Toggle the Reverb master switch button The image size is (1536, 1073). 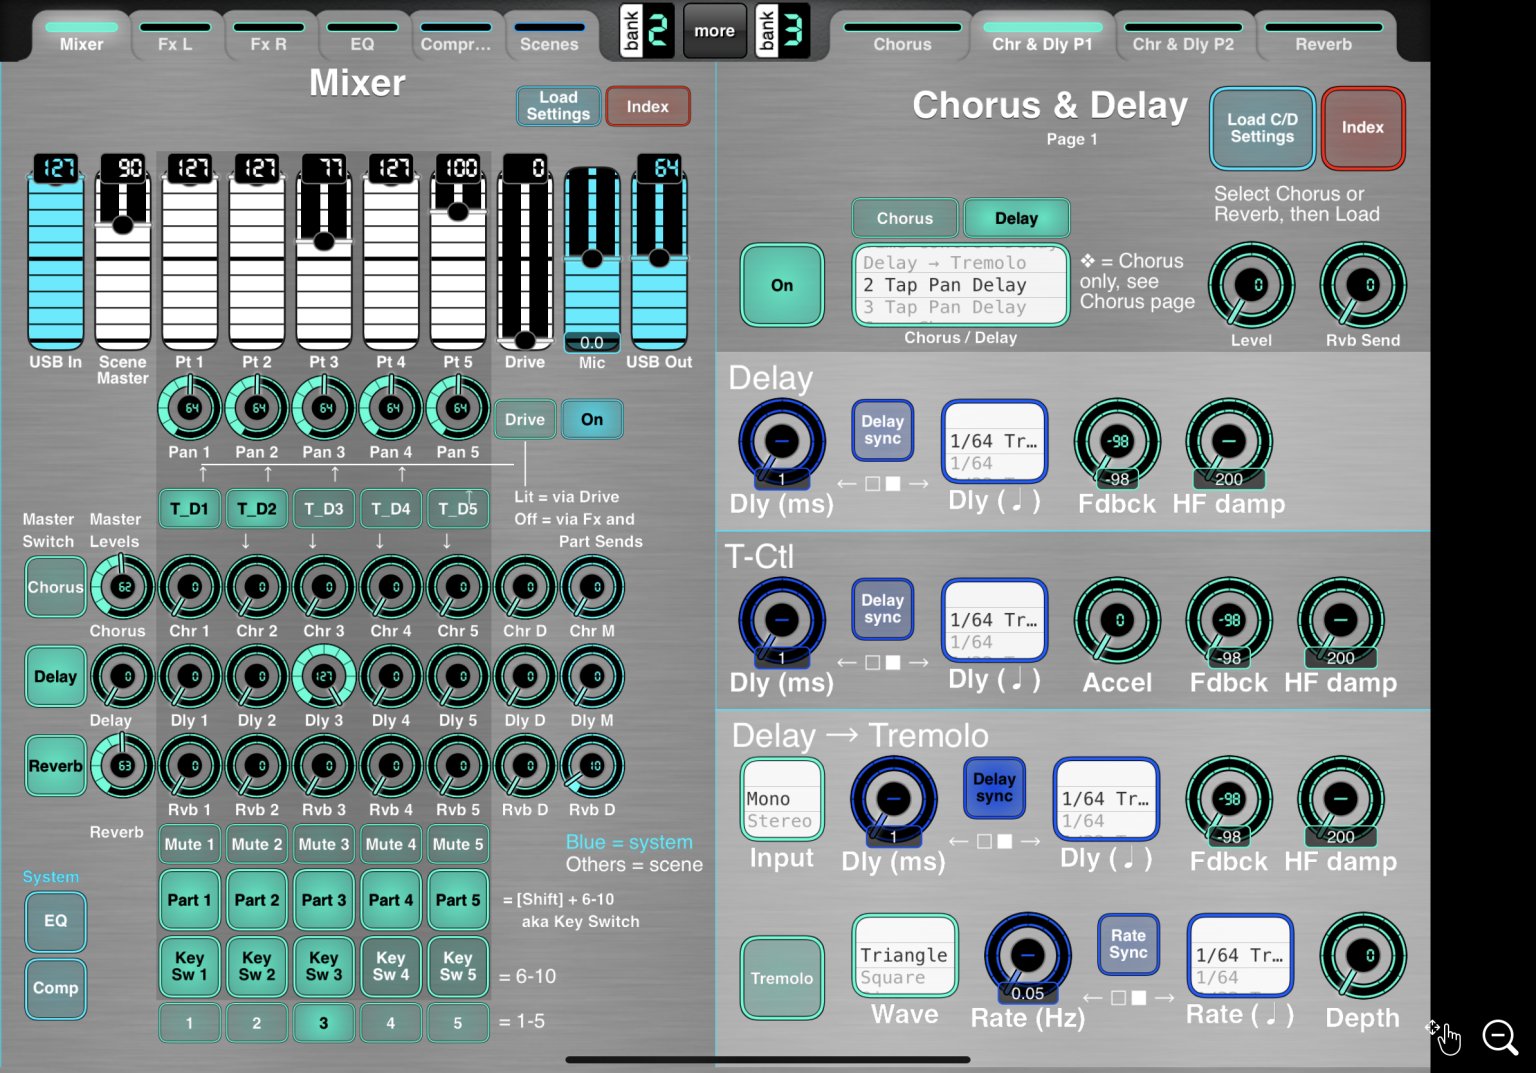coord(55,766)
